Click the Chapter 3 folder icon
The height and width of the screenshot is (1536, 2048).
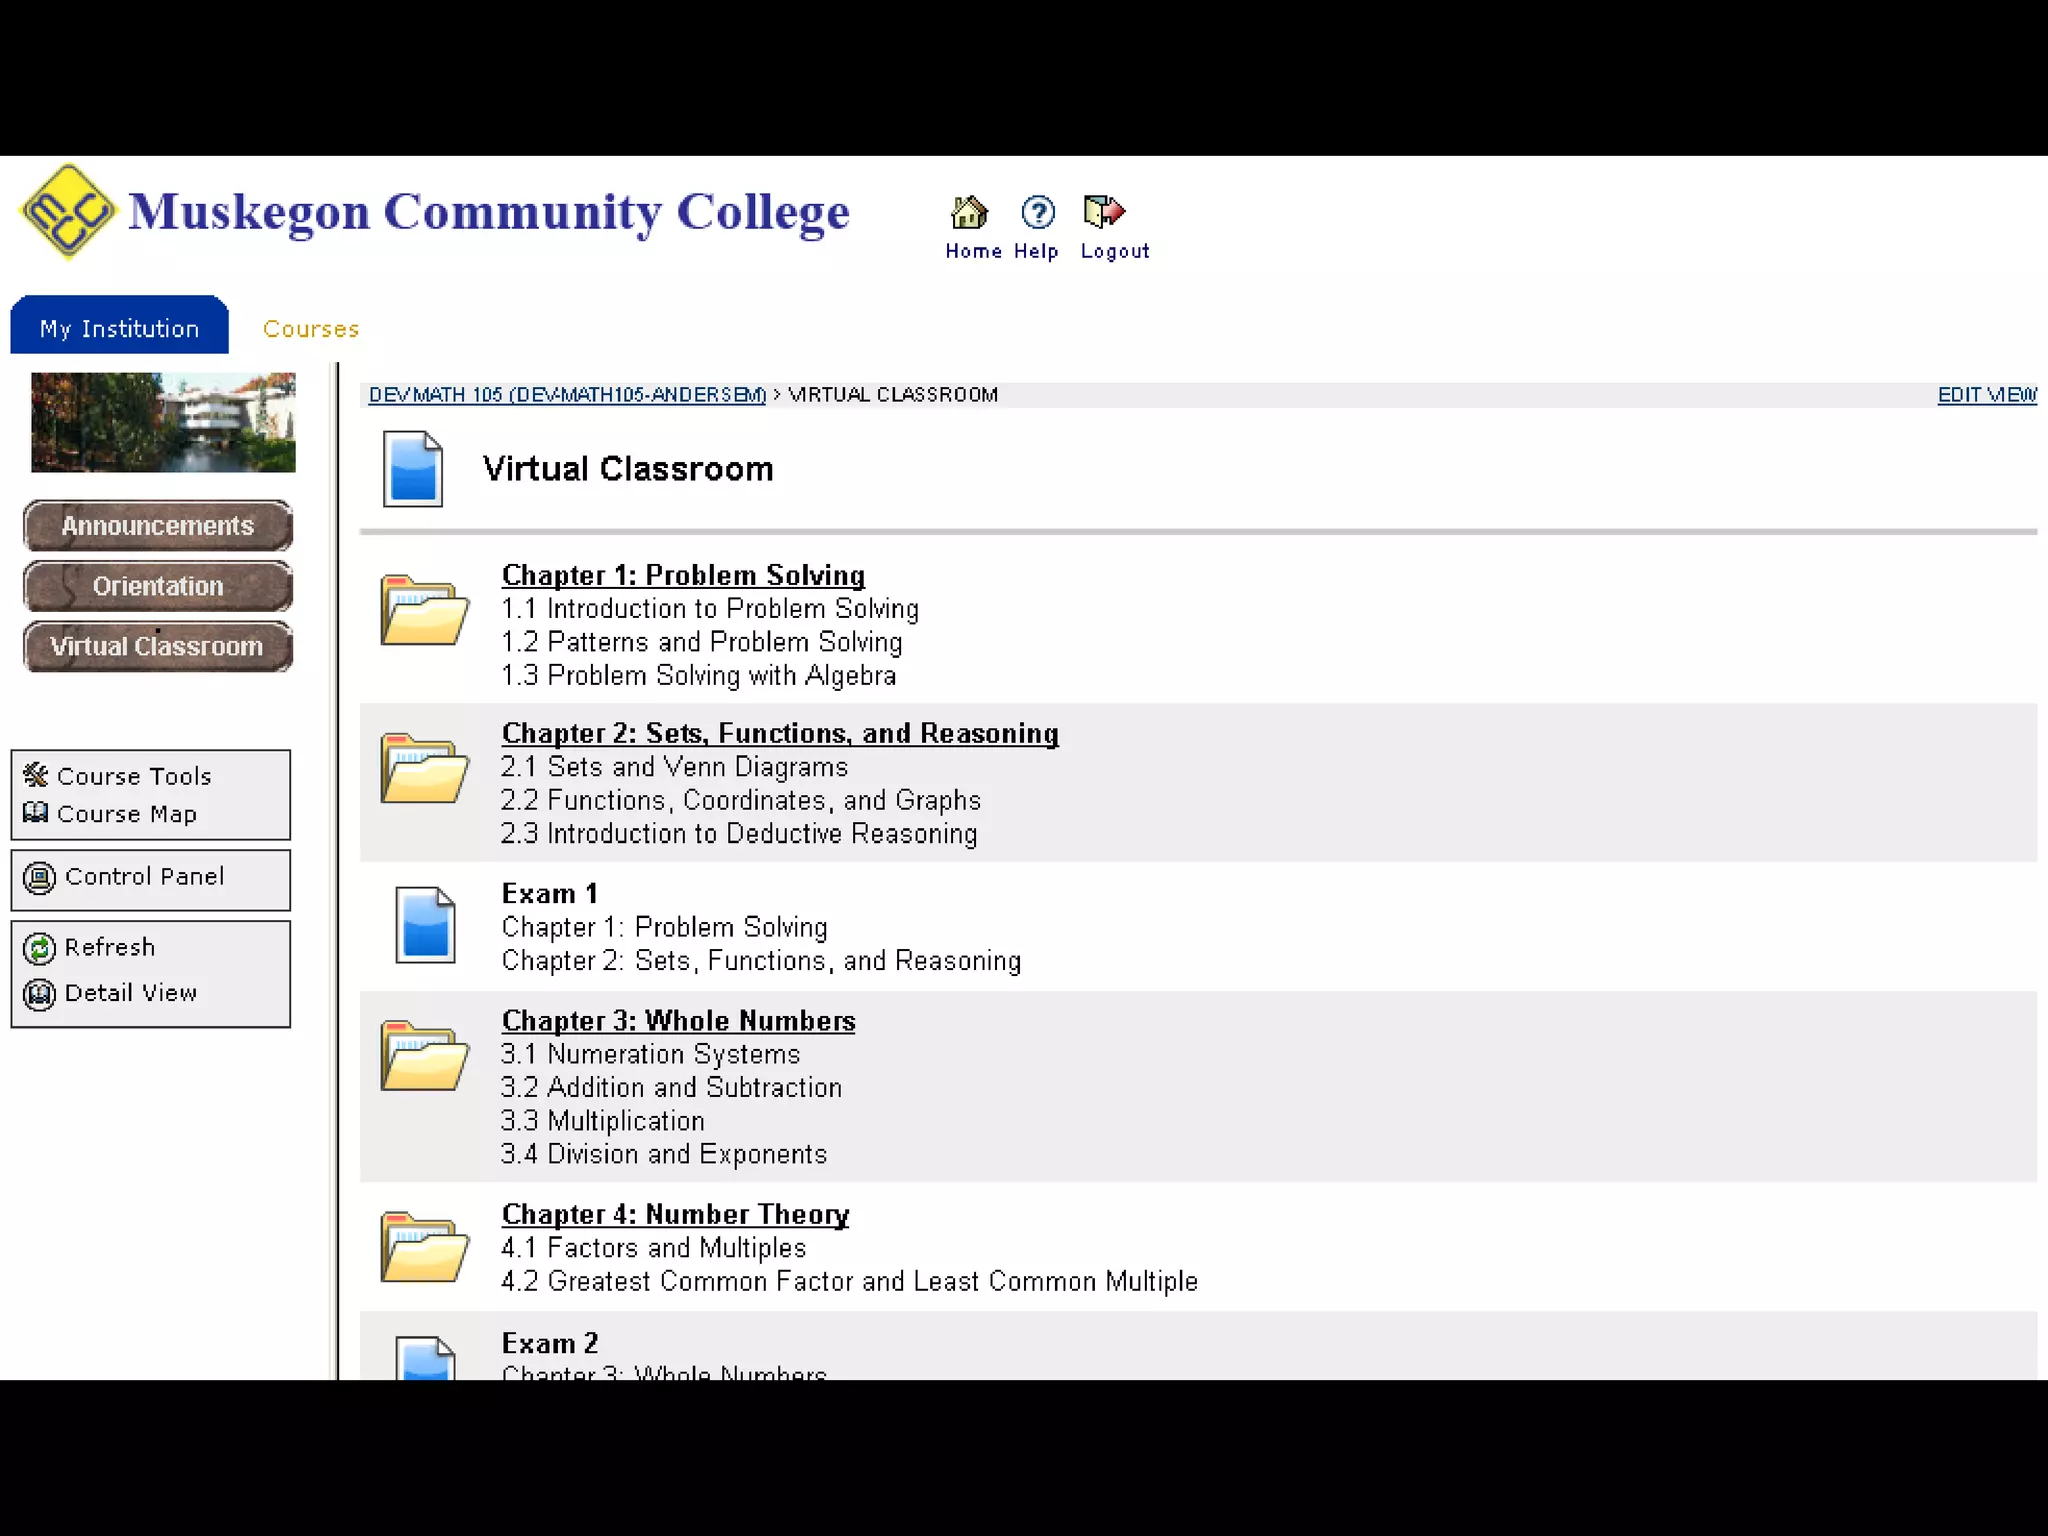coord(424,1055)
